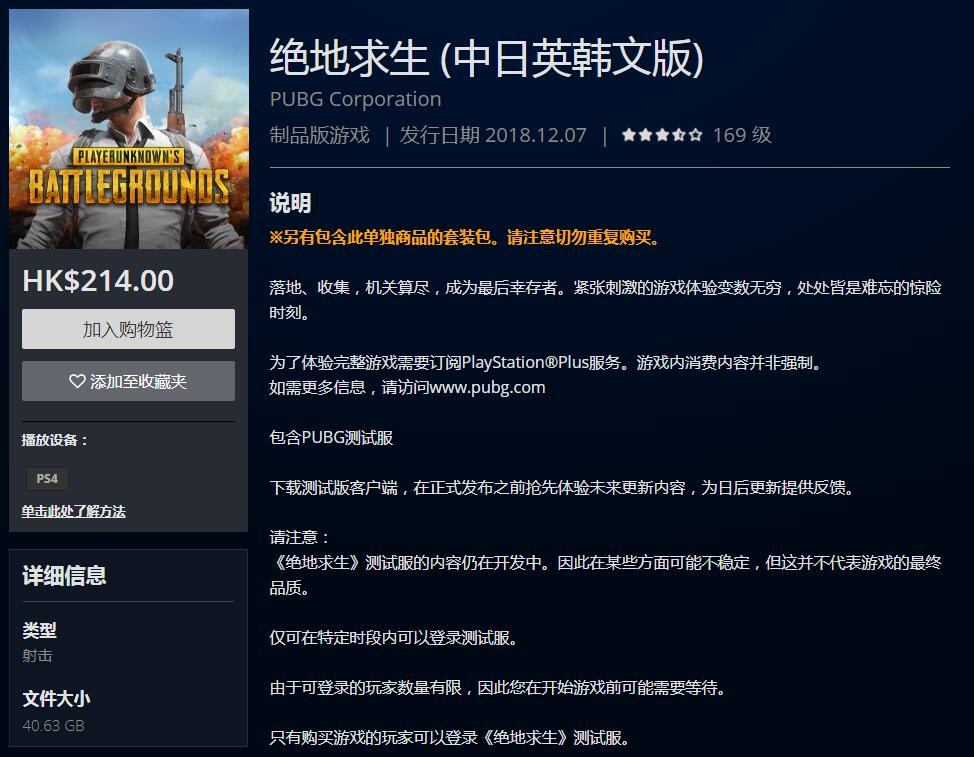
Task: Click the 加入购物篮 add-to-cart button
Action: coord(128,329)
